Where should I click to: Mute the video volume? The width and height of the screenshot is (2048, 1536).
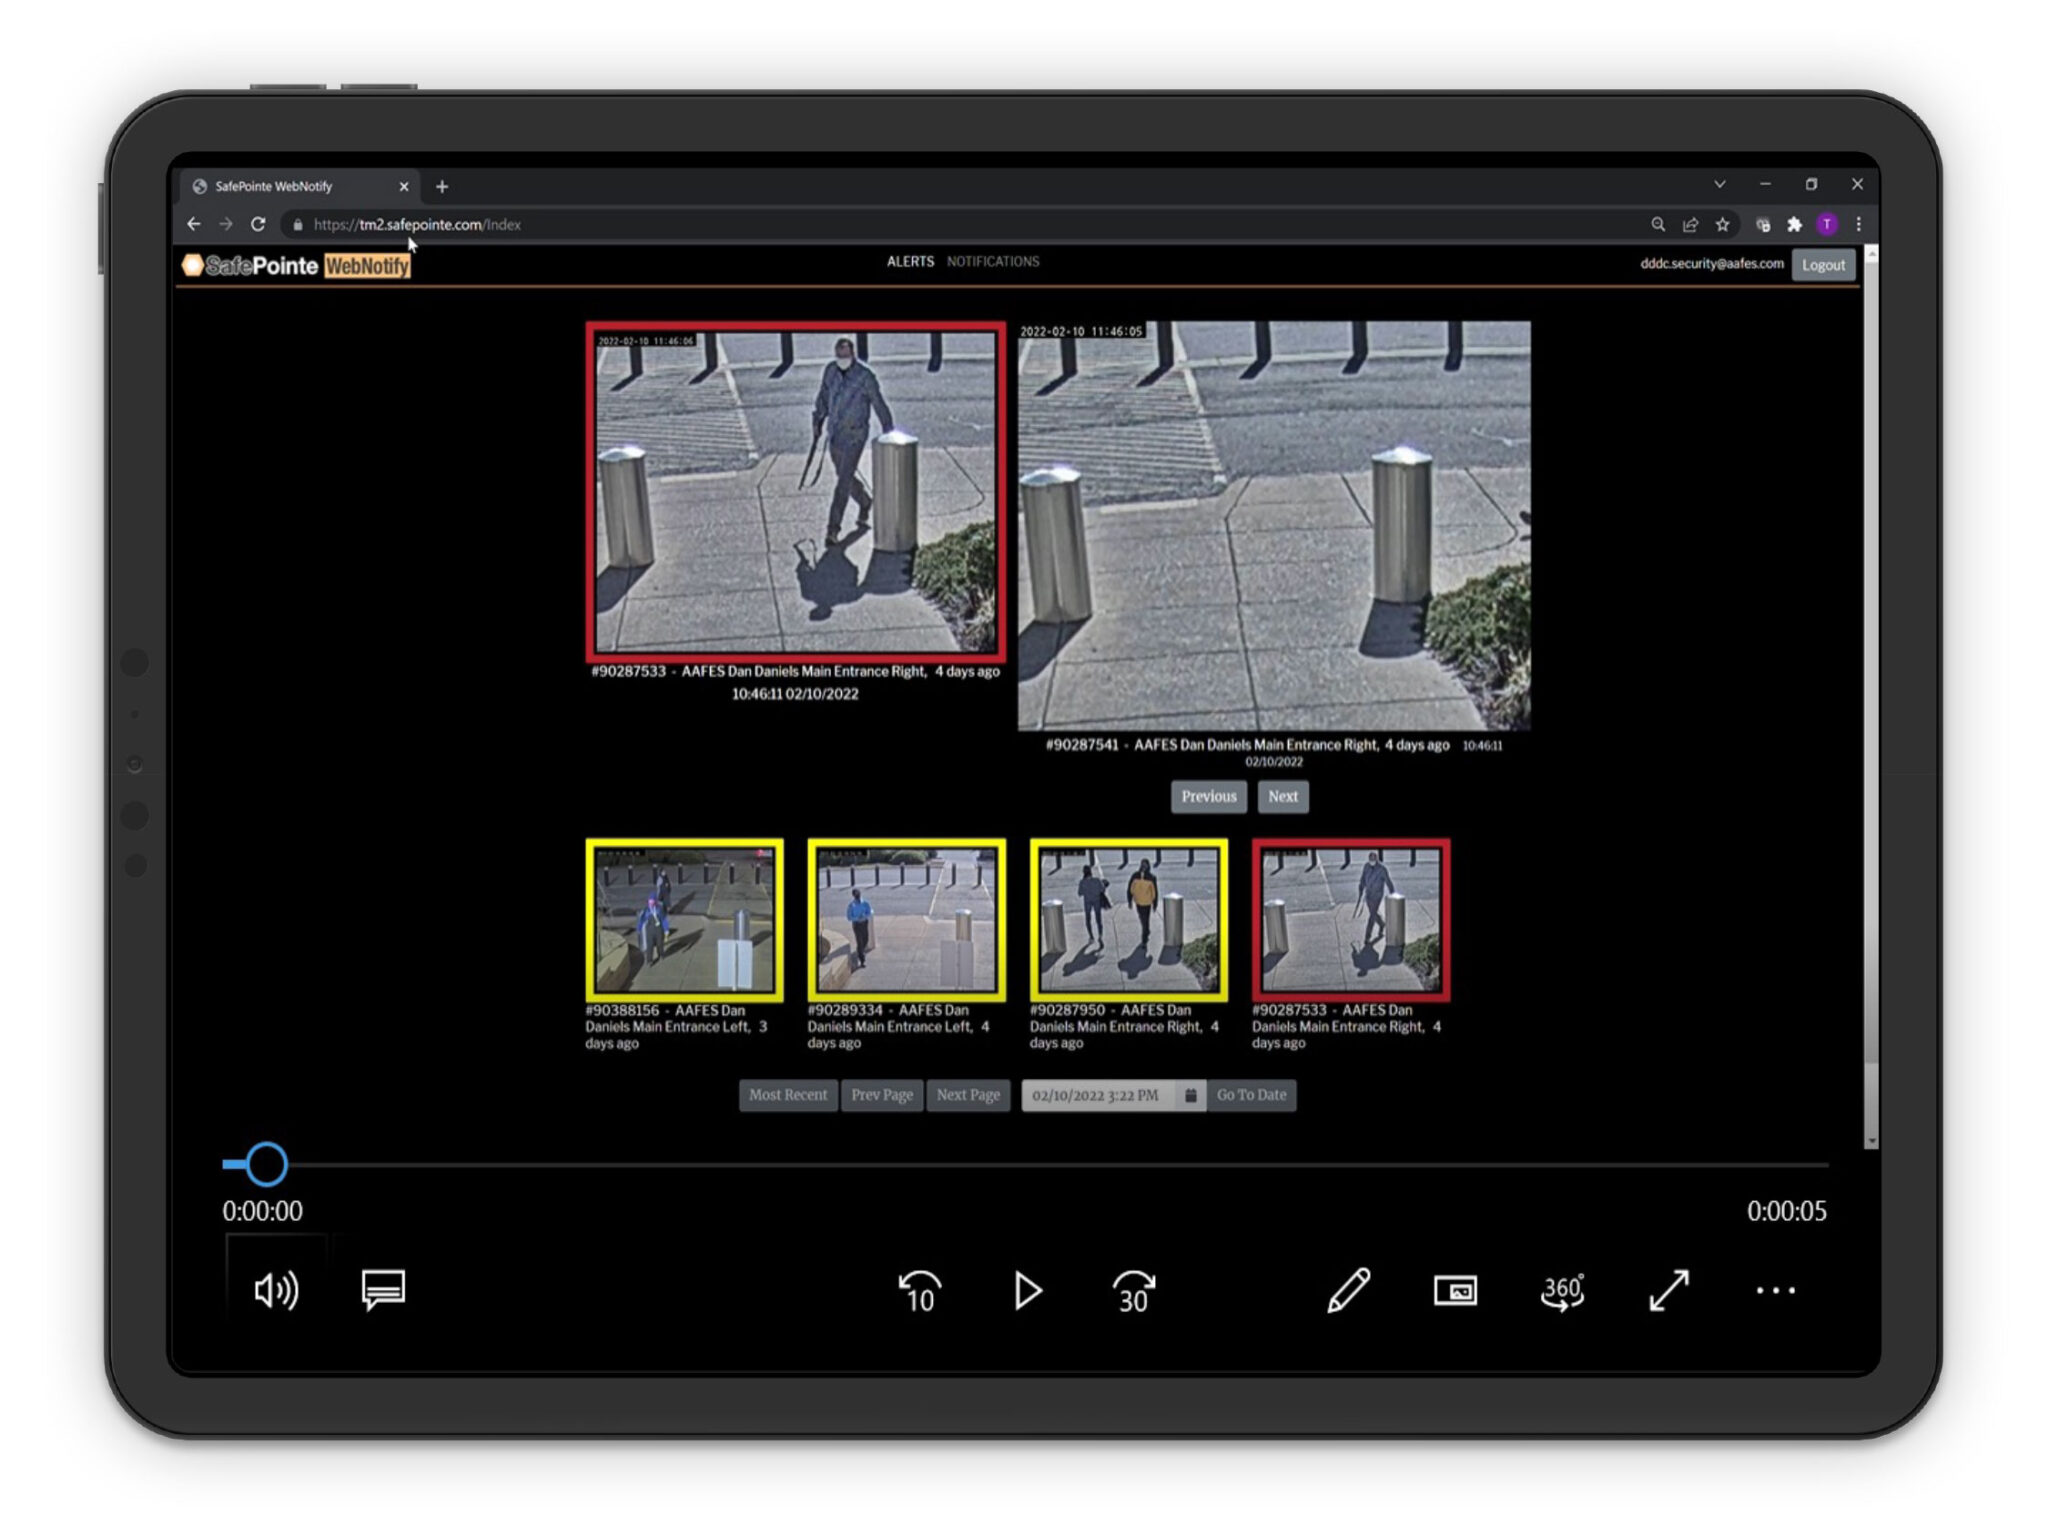pyautogui.click(x=275, y=1291)
